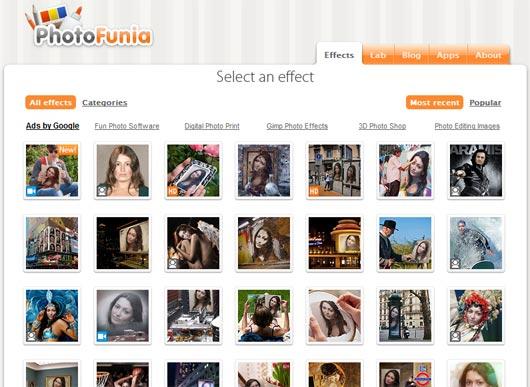Pick the golden Klimt-style painting effect

335,374
